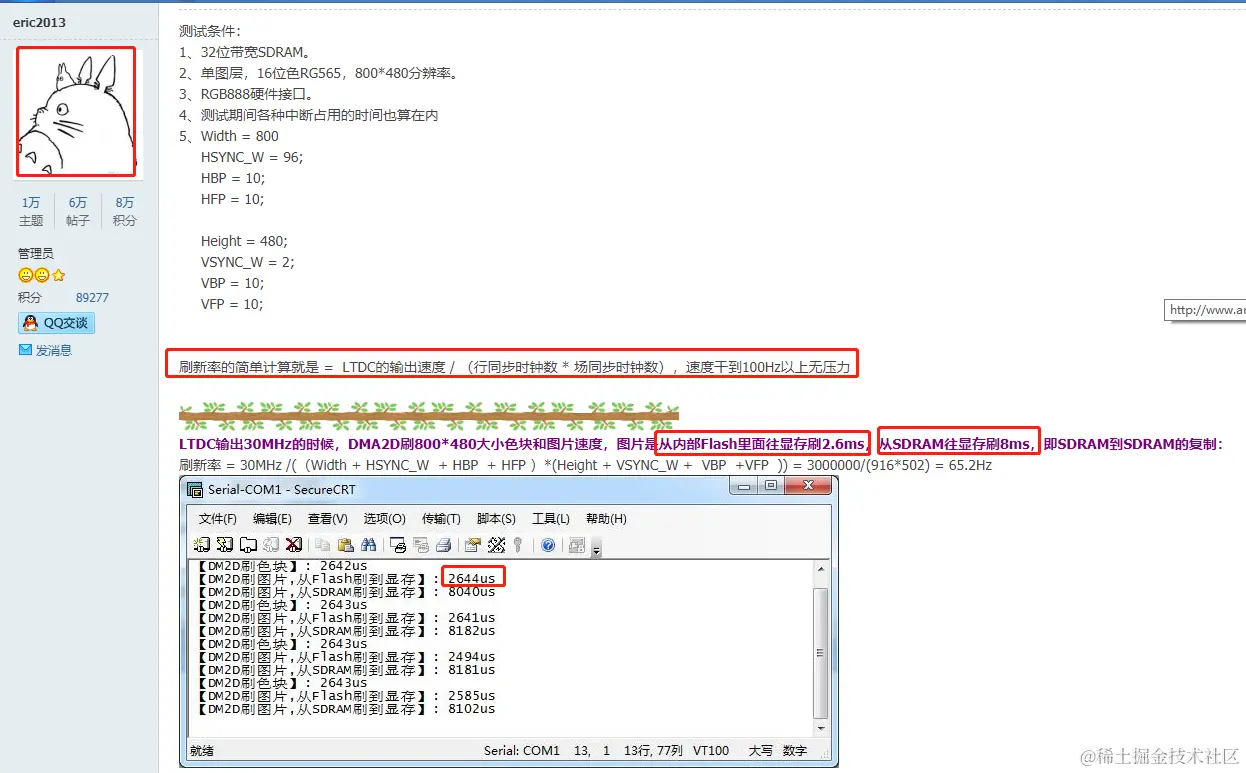This screenshot has height=773, width=1246.
Task: Click the Print Screen toolbar icon
Action: (x=398, y=545)
